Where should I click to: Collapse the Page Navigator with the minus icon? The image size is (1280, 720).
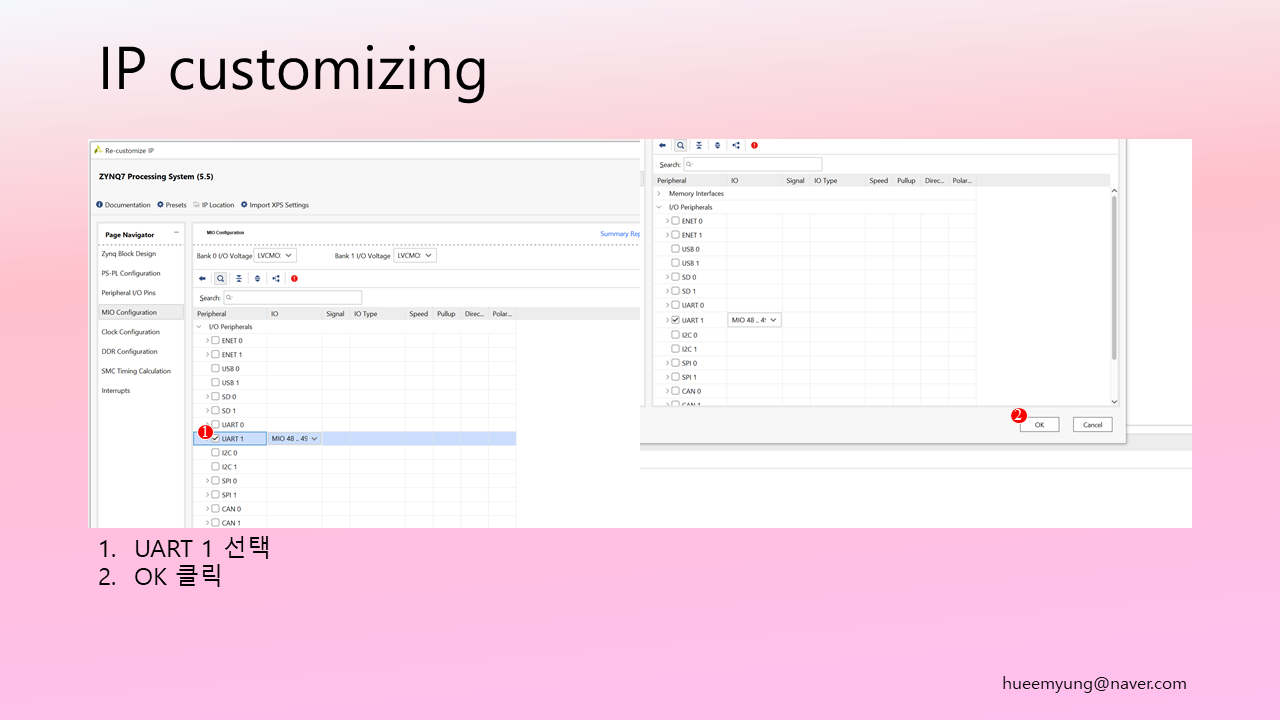coord(176,234)
